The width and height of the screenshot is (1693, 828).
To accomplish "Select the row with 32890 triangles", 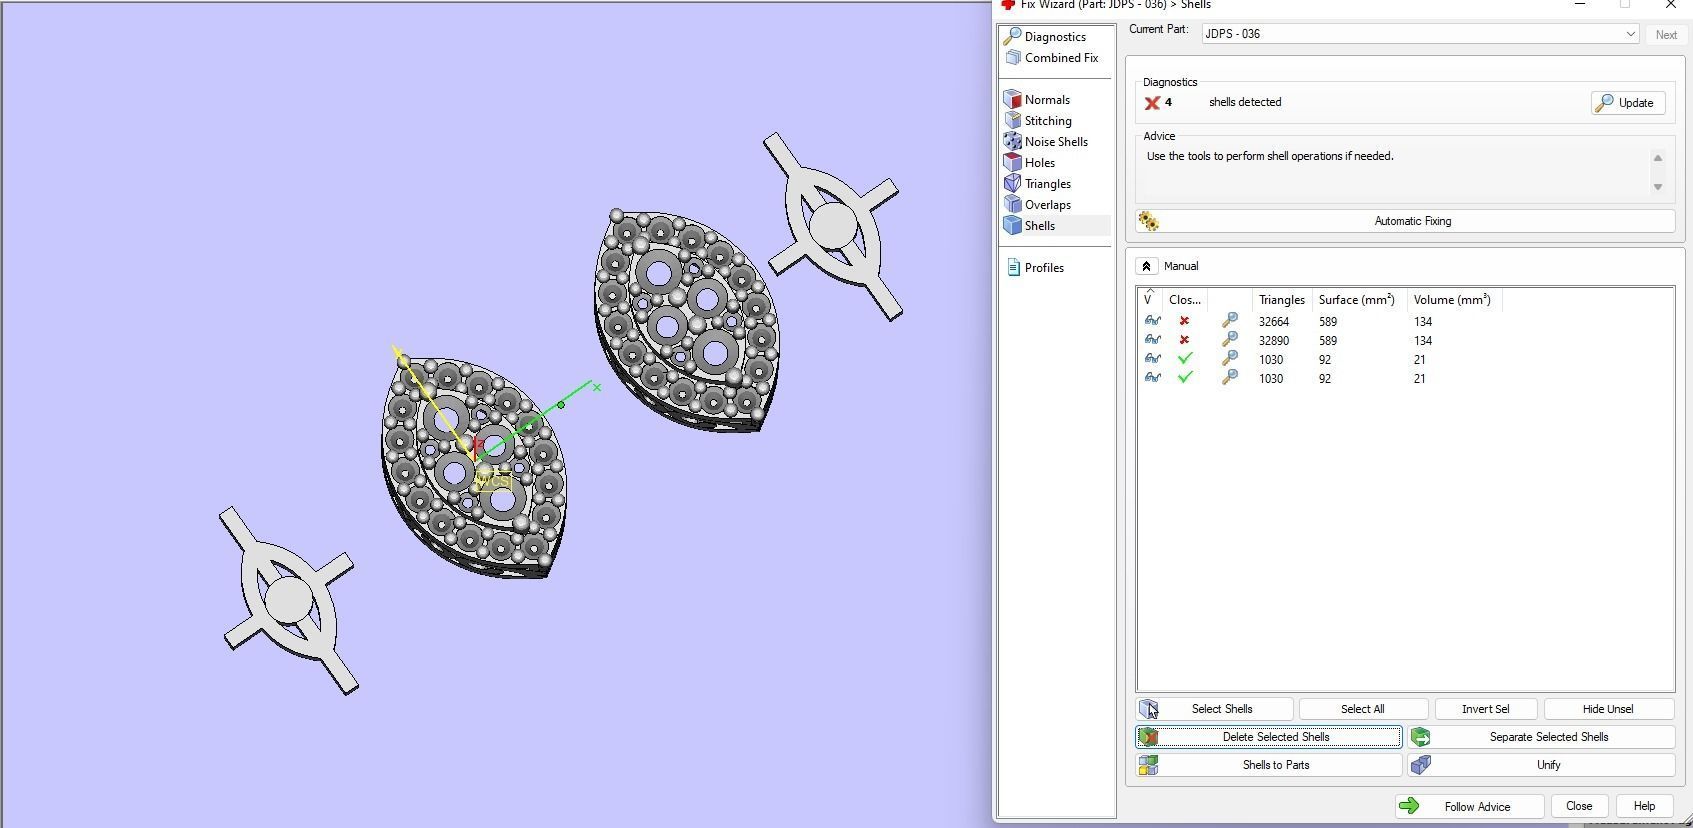I will [1405, 341].
